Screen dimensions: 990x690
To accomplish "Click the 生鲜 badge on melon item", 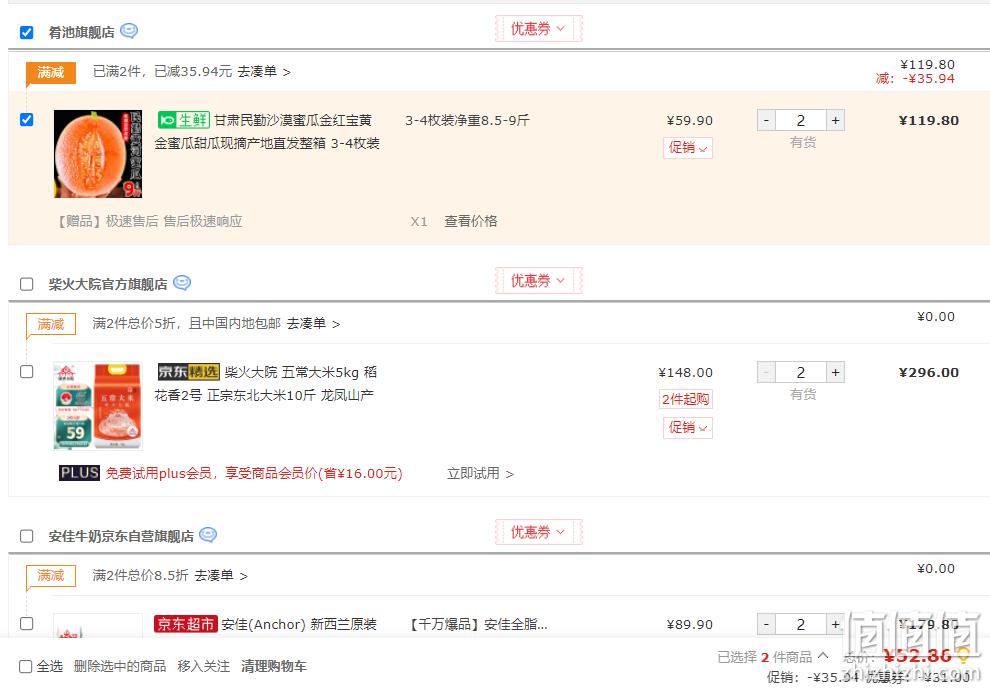I will [x=183, y=120].
